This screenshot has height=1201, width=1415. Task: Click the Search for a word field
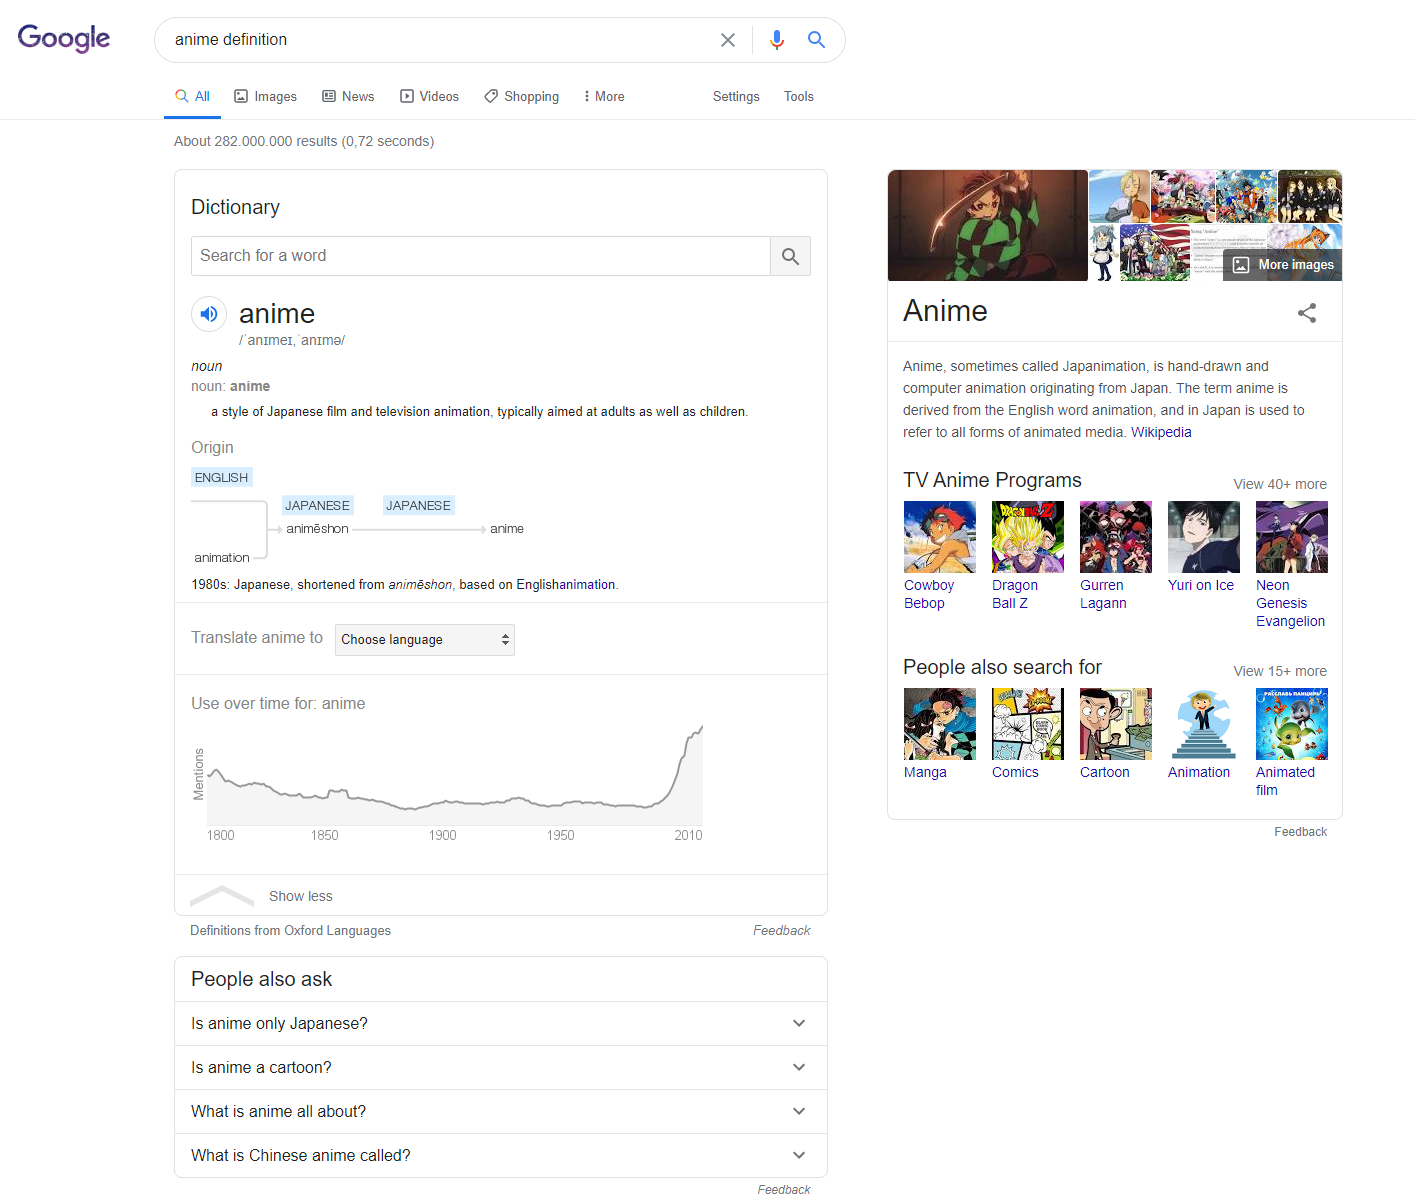(480, 256)
